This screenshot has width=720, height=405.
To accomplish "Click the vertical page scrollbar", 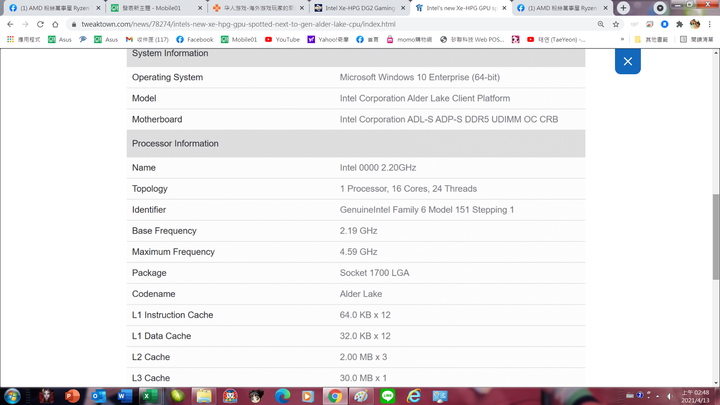I will click(716, 236).
